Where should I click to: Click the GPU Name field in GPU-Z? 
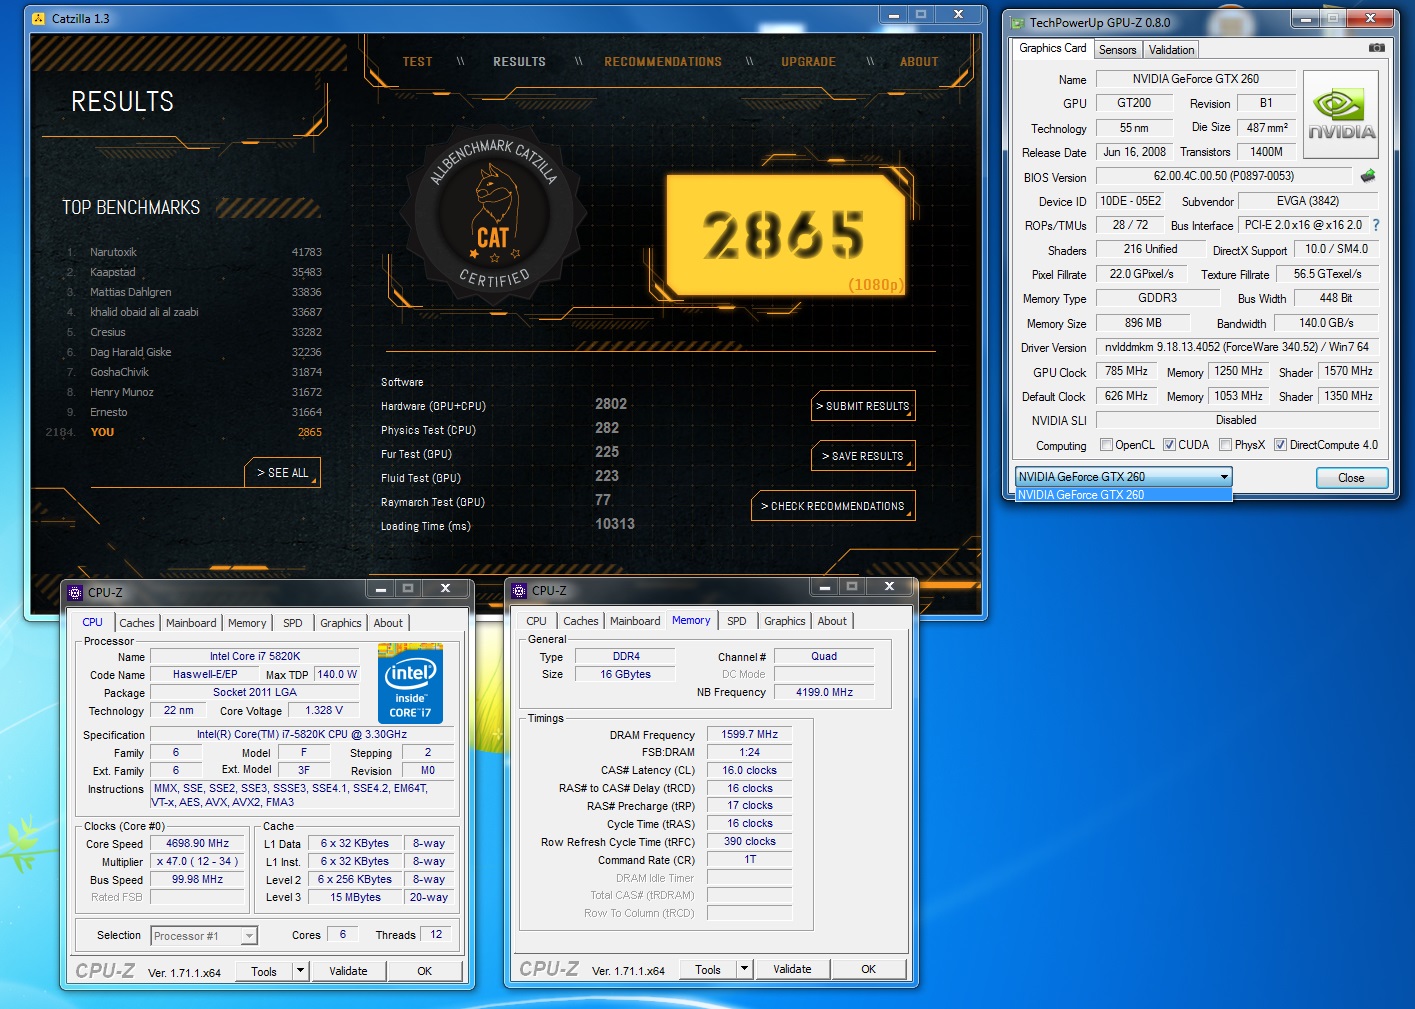(1195, 79)
